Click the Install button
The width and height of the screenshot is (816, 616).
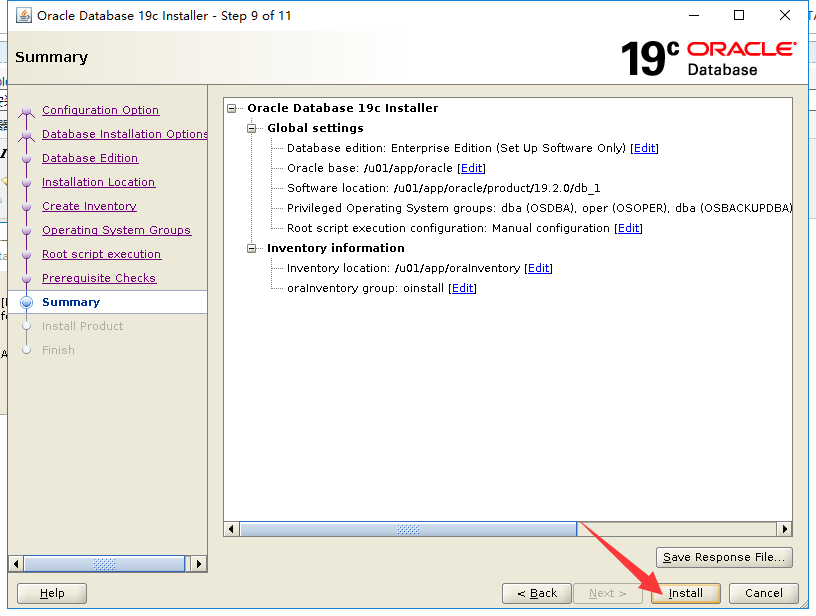click(685, 593)
